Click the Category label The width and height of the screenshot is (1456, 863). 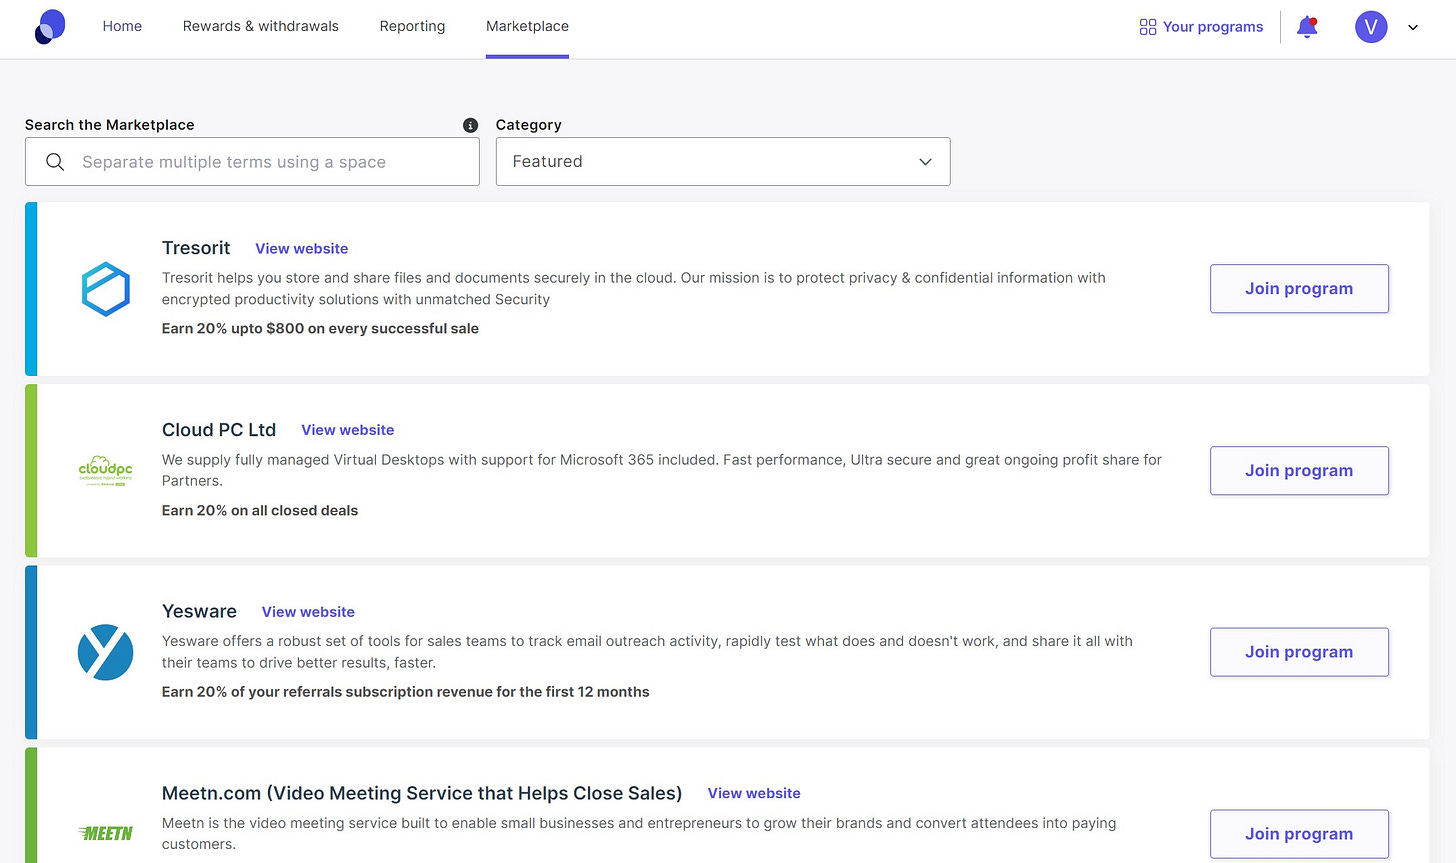(x=529, y=125)
